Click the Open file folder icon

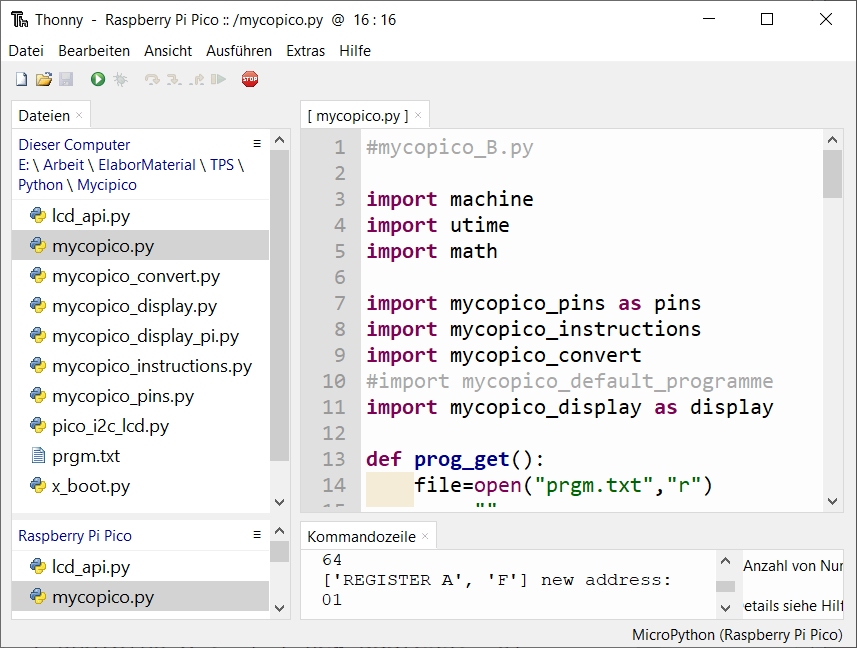(x=43, y=79)
